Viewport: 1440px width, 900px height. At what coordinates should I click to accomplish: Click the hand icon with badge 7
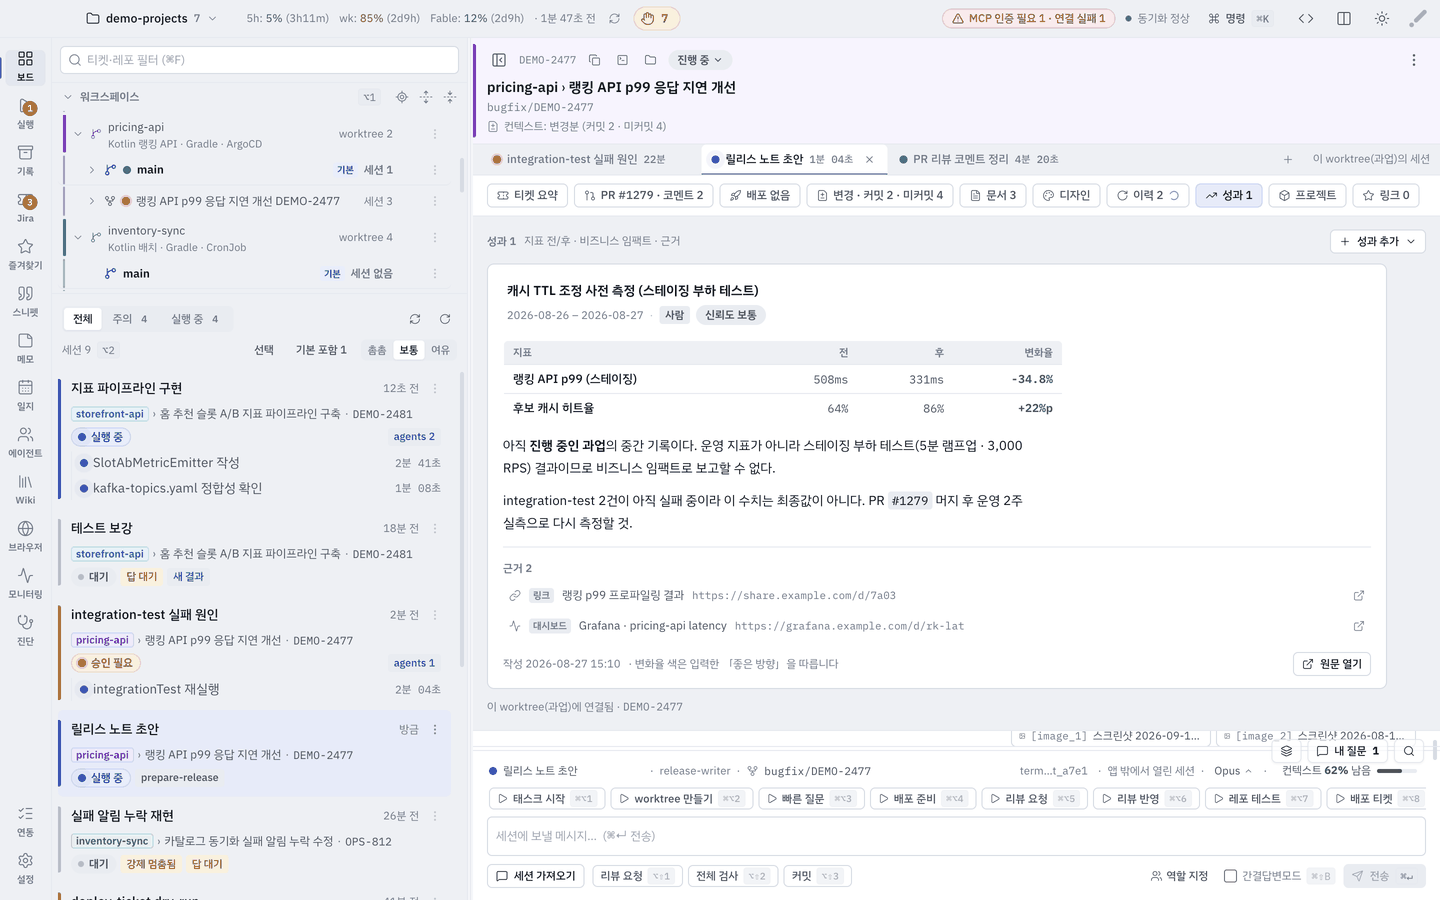pos(656,18)
